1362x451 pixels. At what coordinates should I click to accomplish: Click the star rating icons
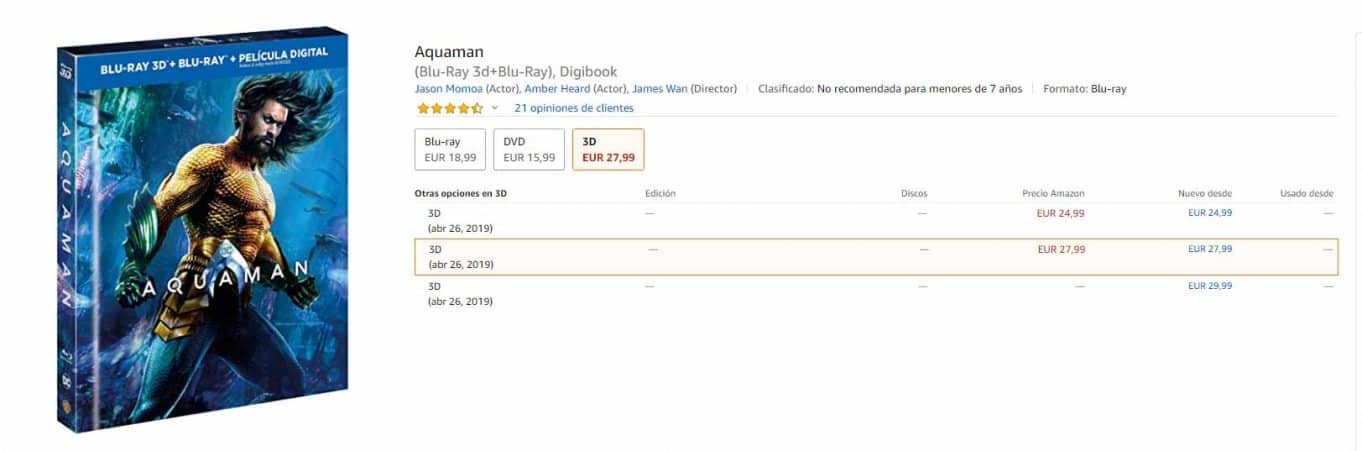click(x=449, y=108)
